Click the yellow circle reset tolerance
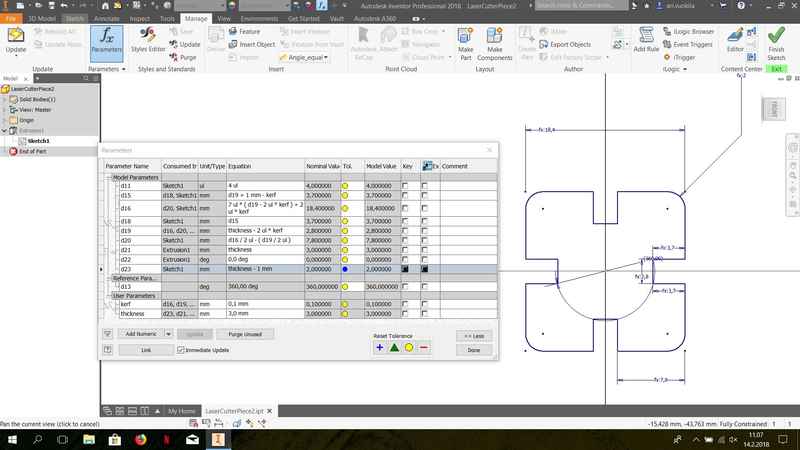 [409, 347]
